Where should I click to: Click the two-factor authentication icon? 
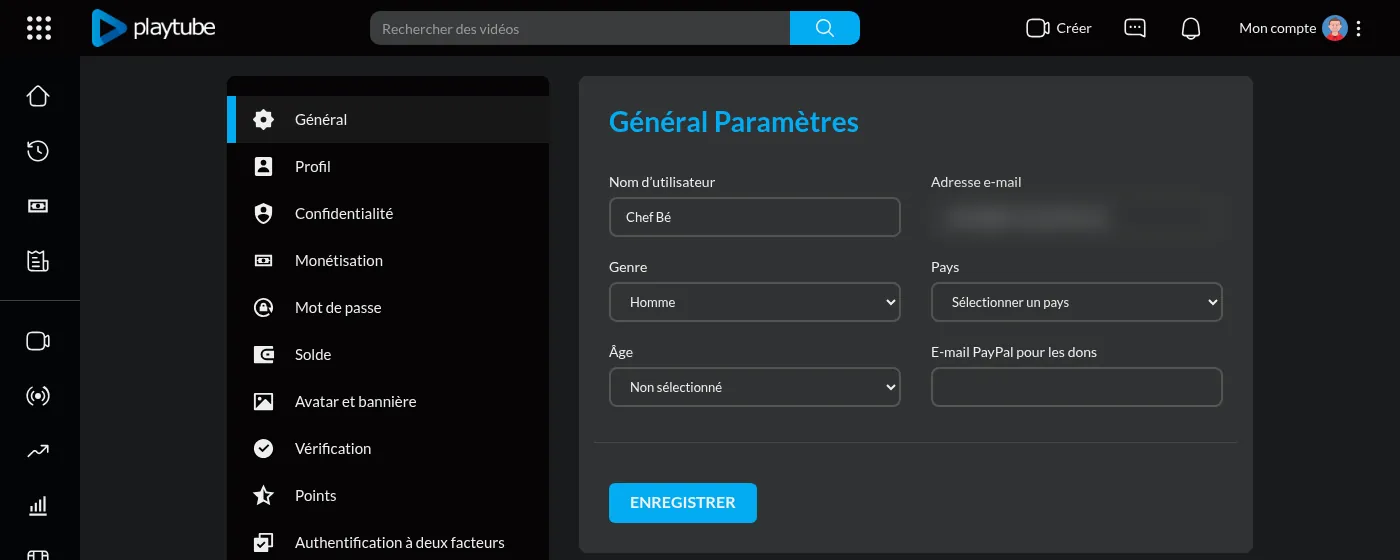pos(263,542)
